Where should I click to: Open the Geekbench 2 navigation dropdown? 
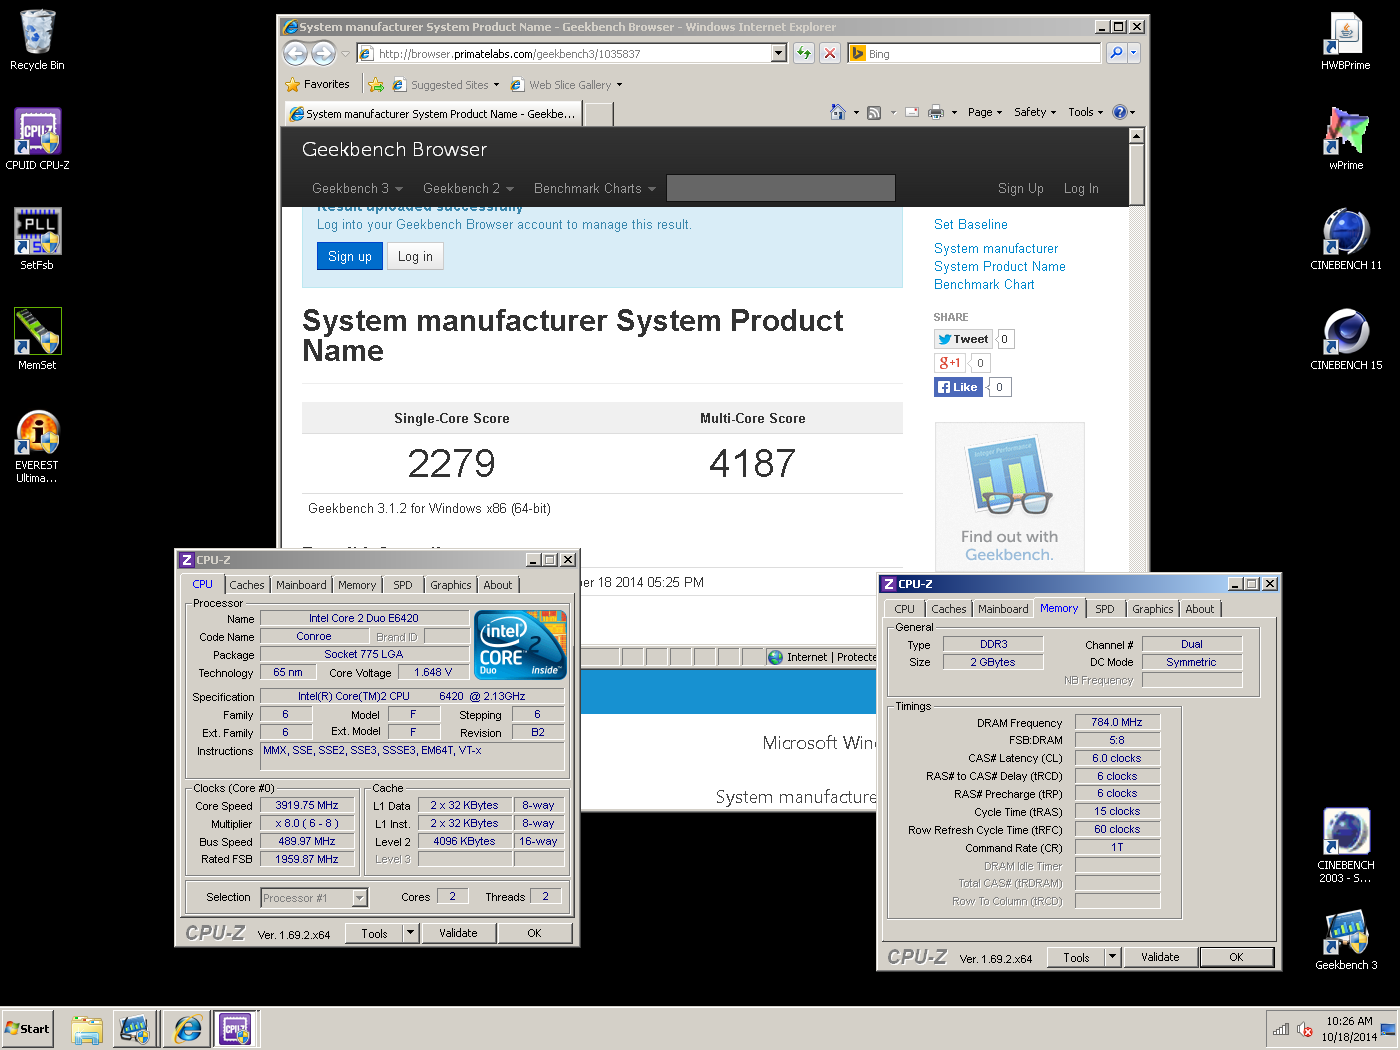point(468,188)
